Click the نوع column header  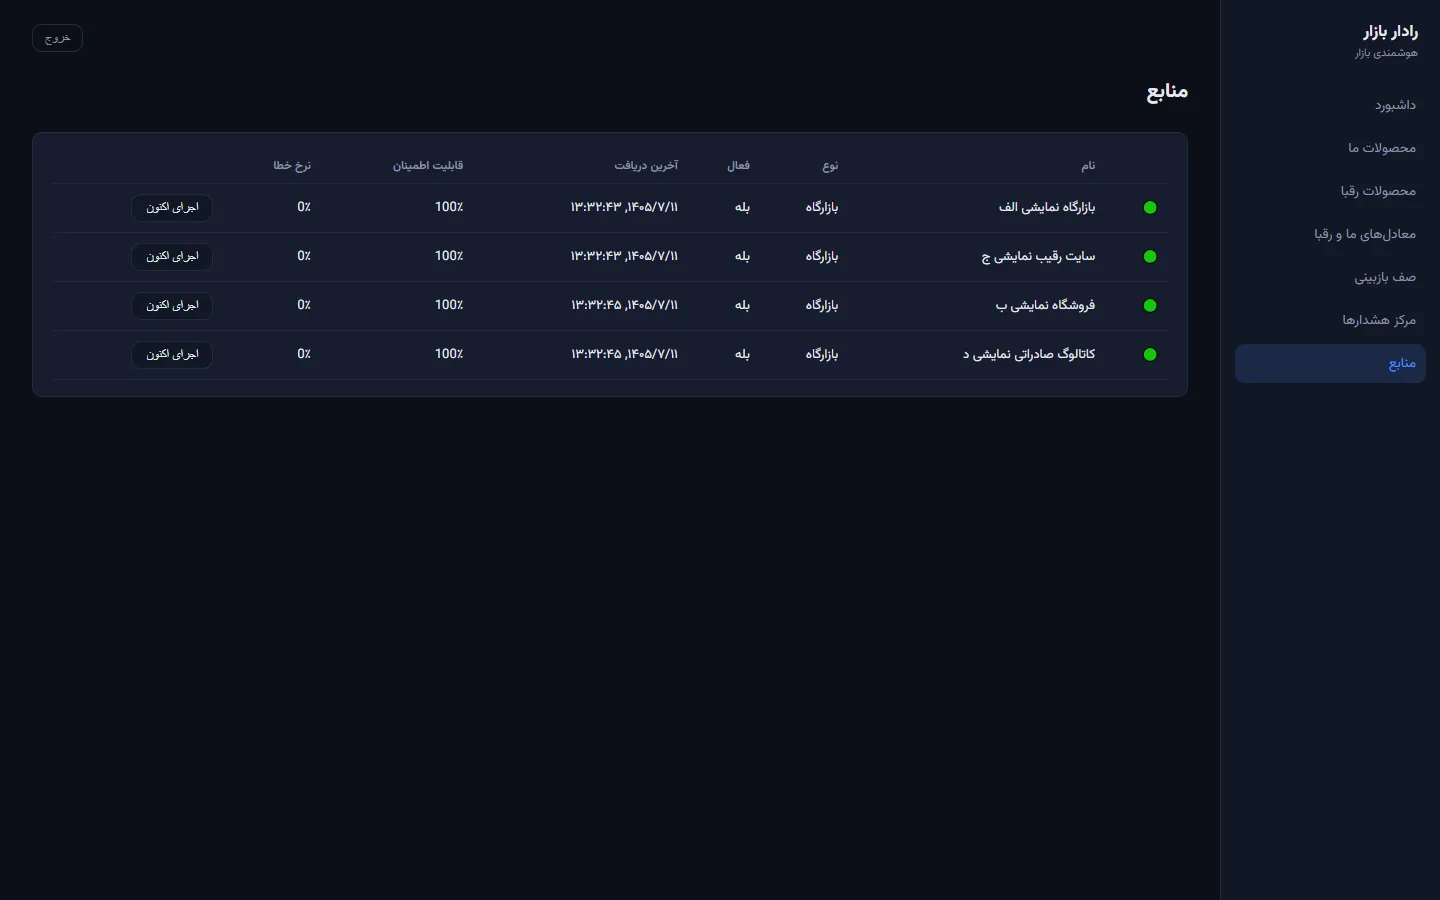pos(830,166)
